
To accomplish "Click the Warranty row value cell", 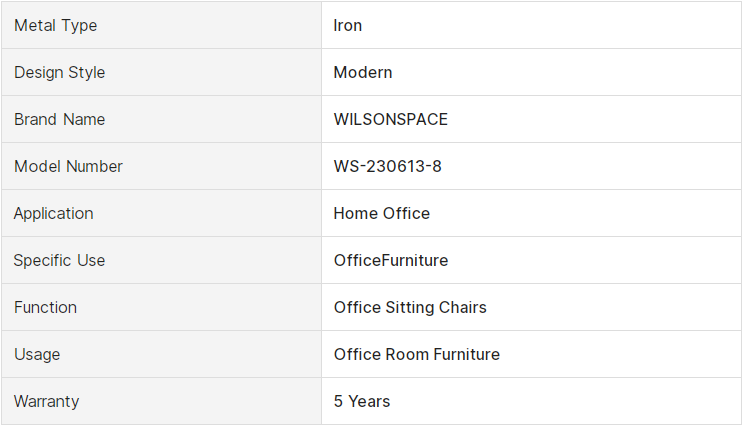I will point(531,401).
